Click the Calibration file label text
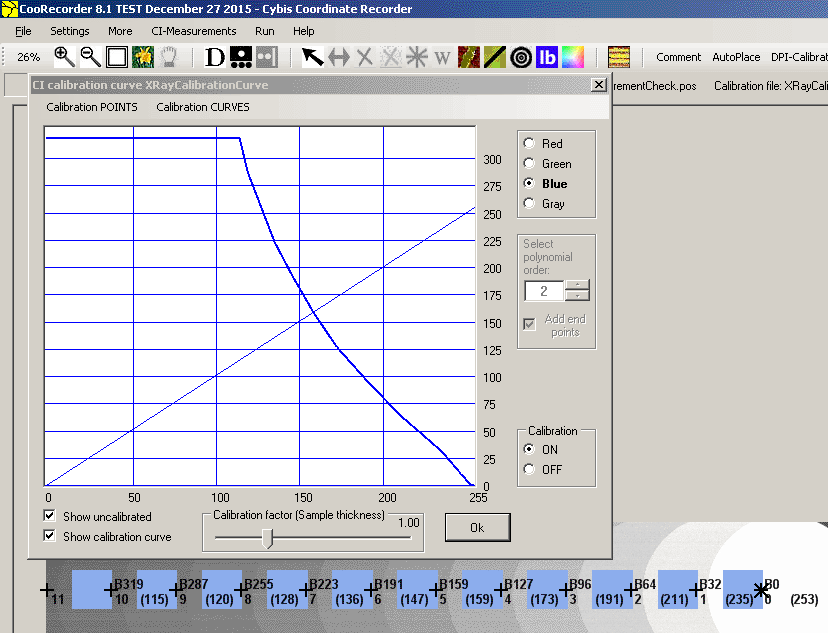This screenshot has width=828, height=633. 771,86
